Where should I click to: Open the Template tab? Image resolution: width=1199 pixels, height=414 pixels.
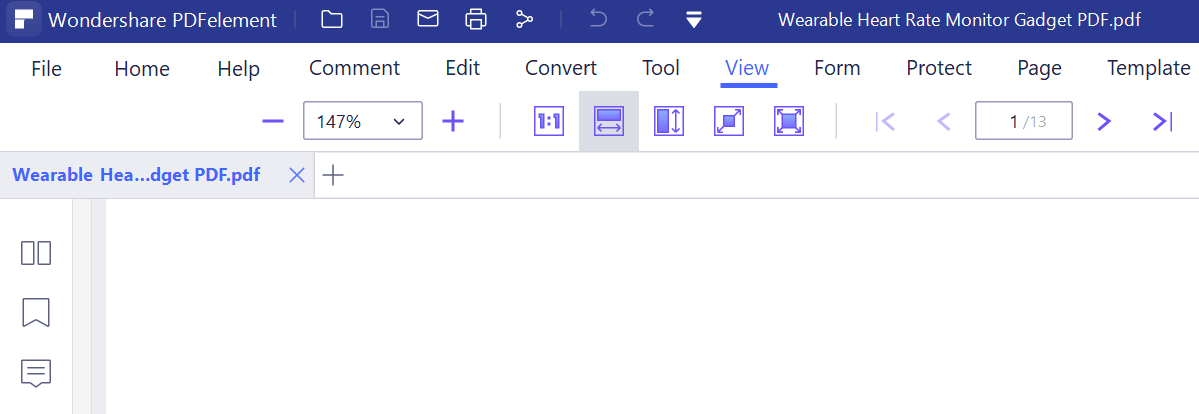[x=1149, y=68]
